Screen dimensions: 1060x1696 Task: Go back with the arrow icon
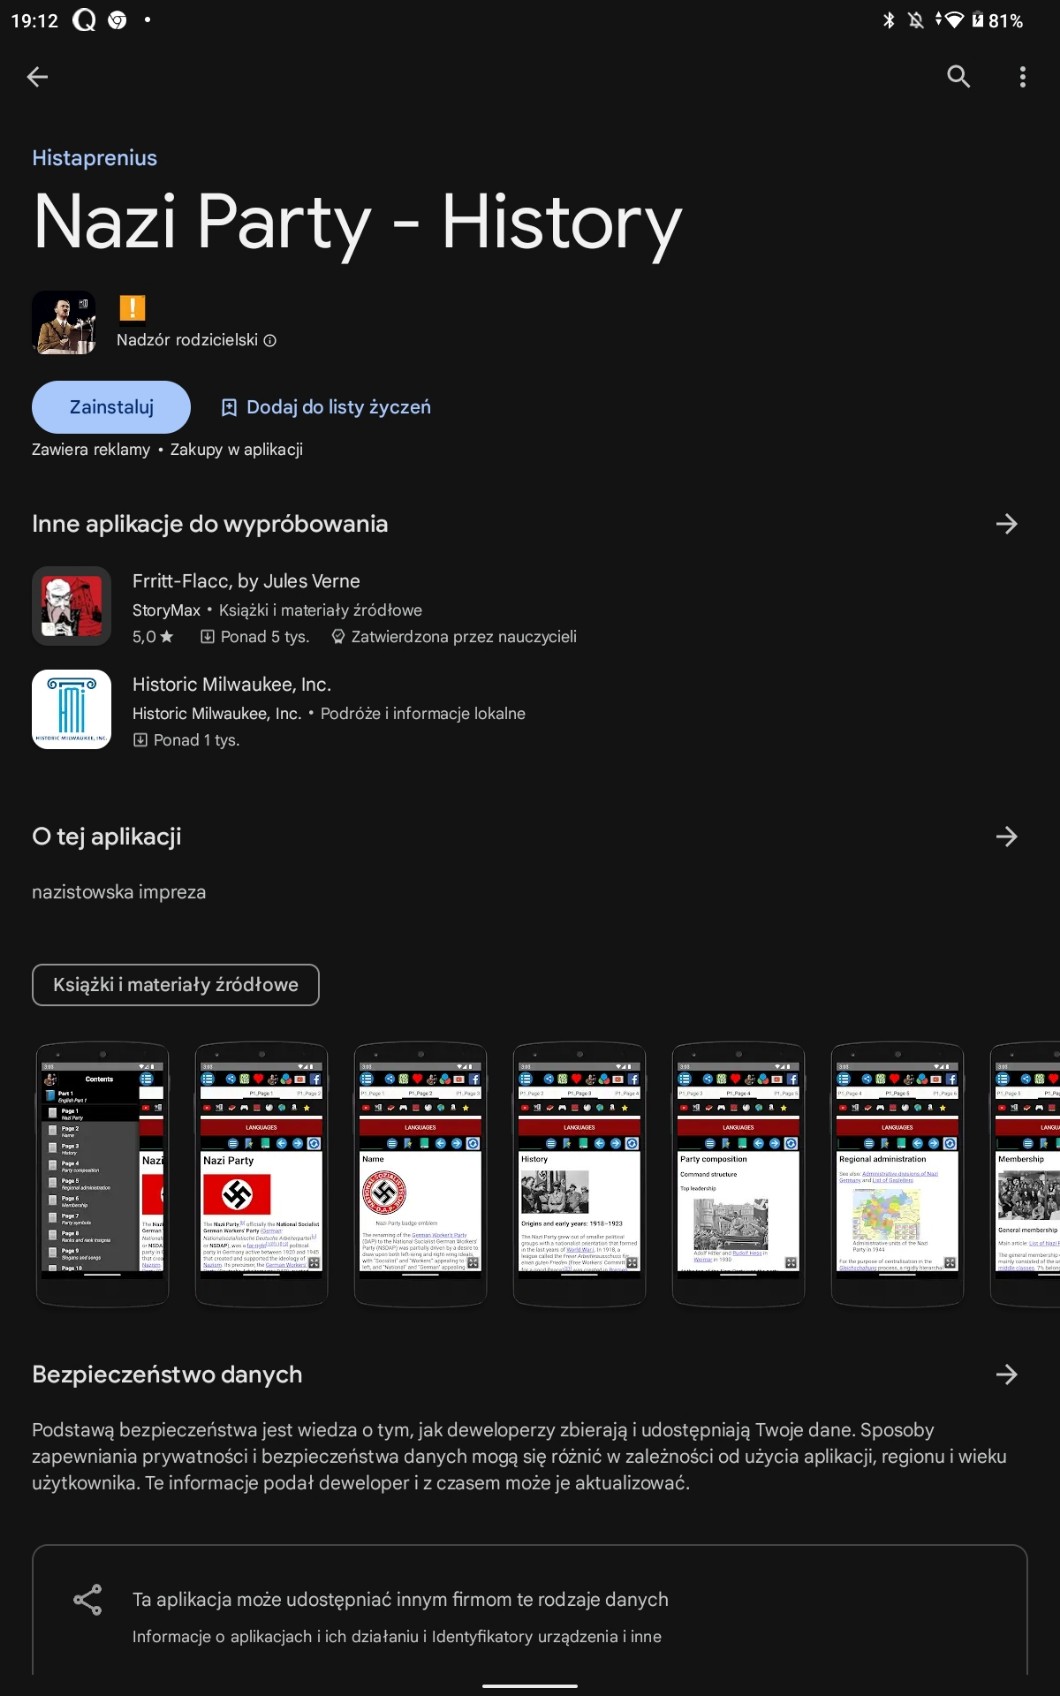pyautogui.click(x=37, y=77)
